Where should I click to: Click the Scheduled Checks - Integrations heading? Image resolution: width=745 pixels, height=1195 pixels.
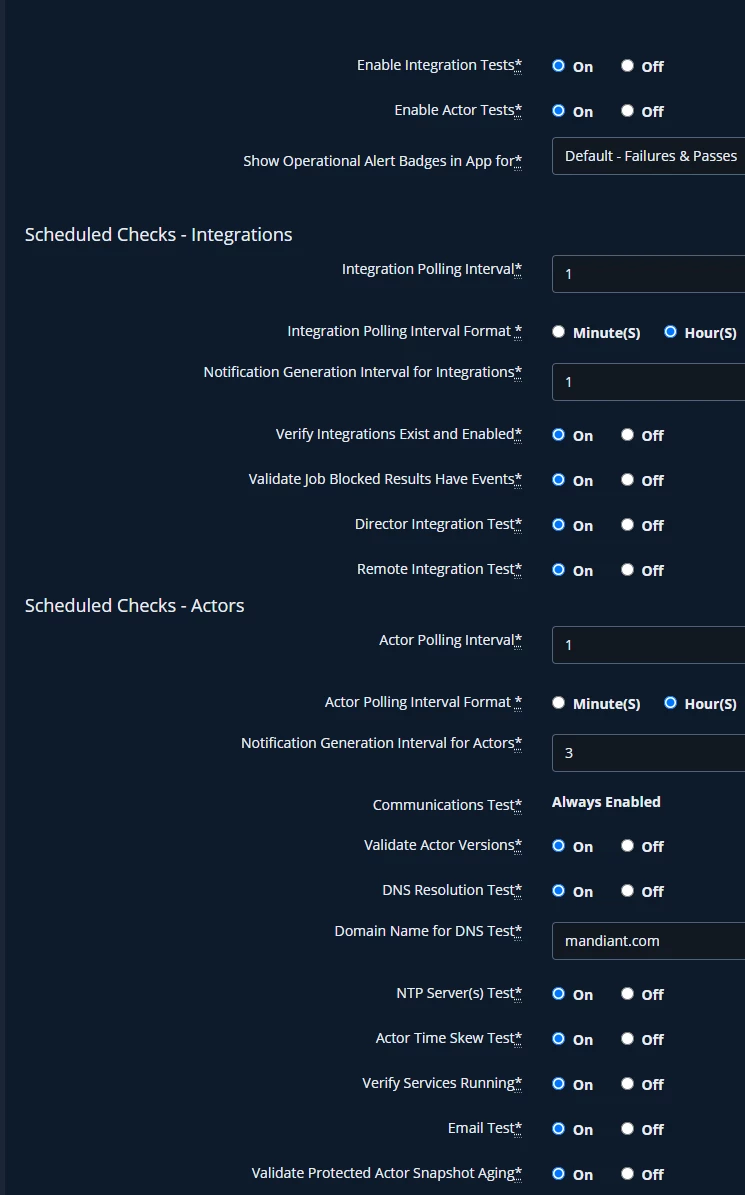click(x=158, y=235)
